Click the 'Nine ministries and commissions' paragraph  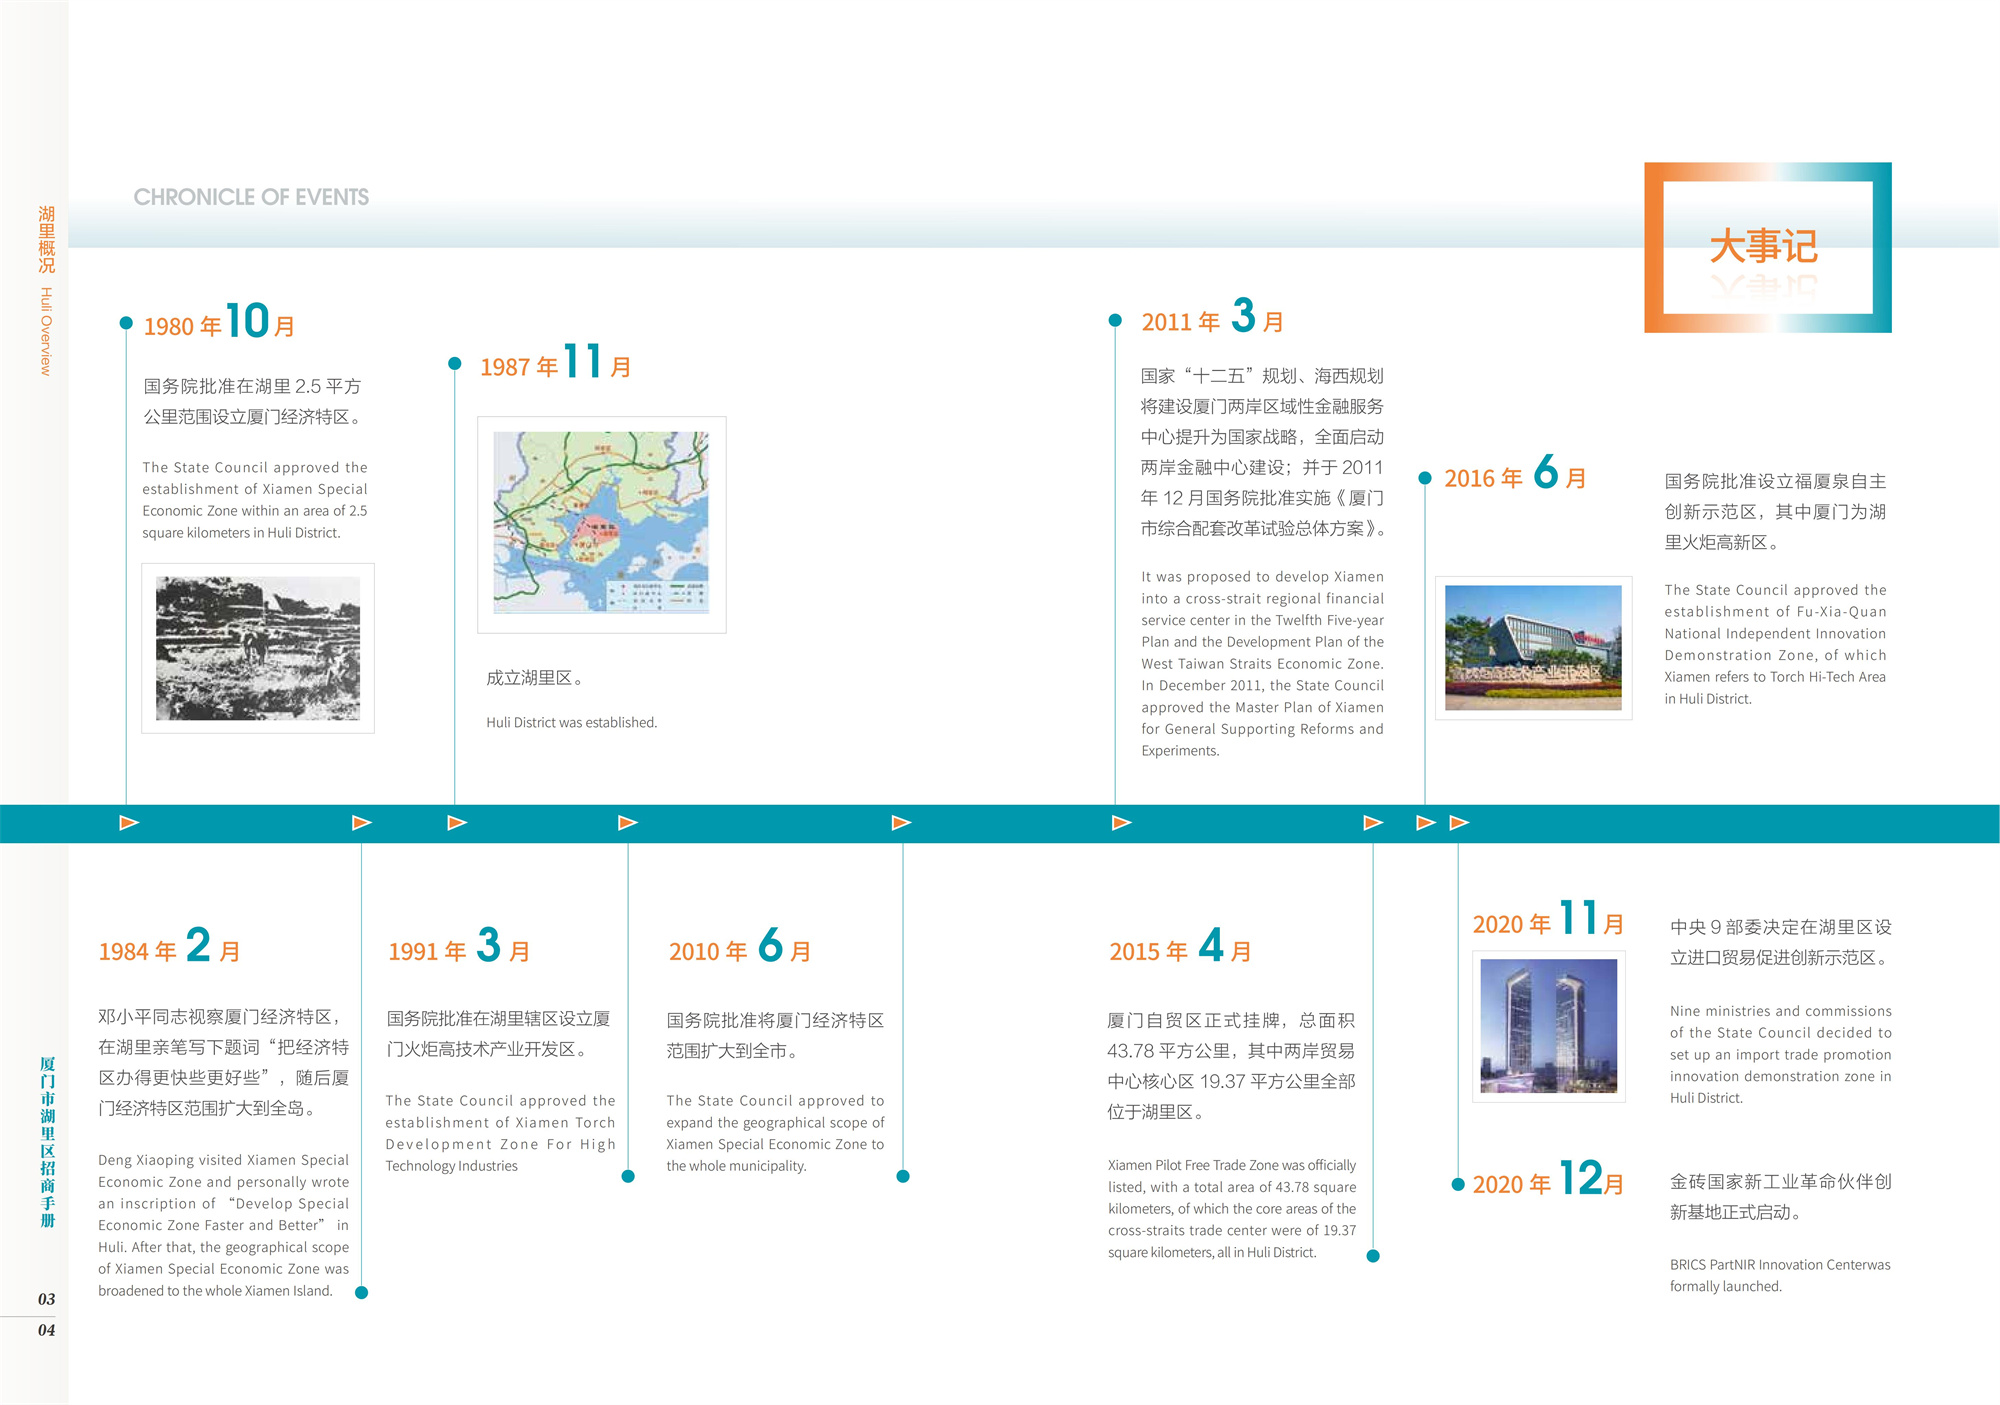point(1780,1054)
